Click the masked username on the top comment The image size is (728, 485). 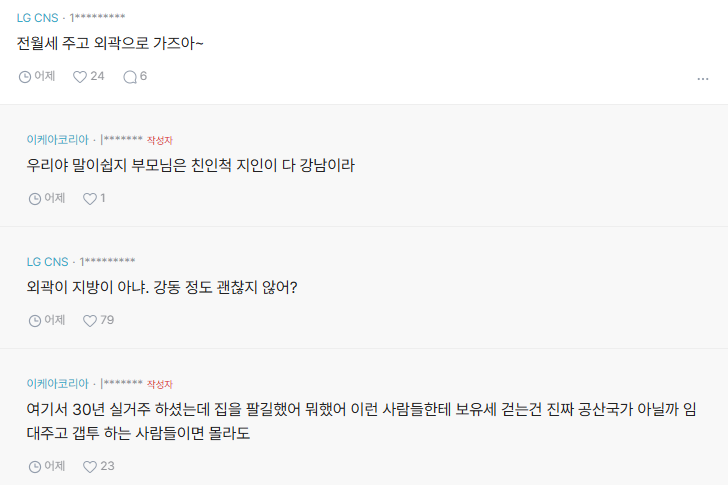click(x=97, y=18)
